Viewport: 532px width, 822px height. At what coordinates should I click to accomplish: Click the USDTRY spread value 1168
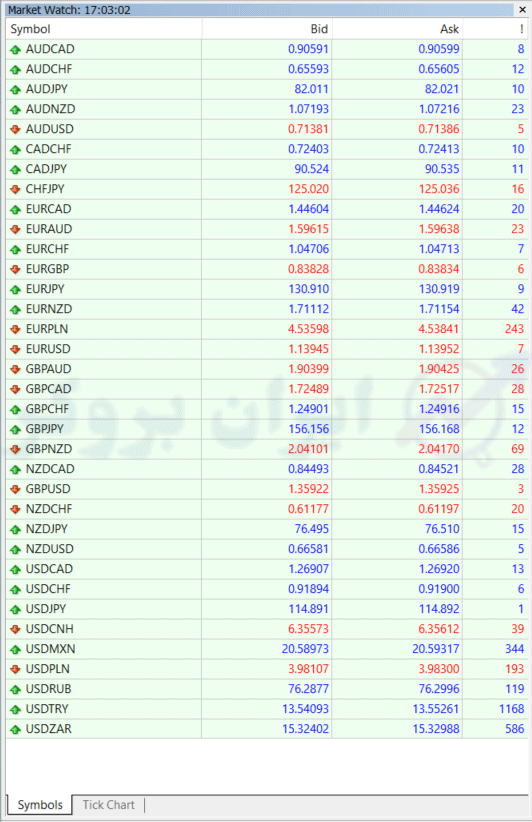(x=512, y=709)
